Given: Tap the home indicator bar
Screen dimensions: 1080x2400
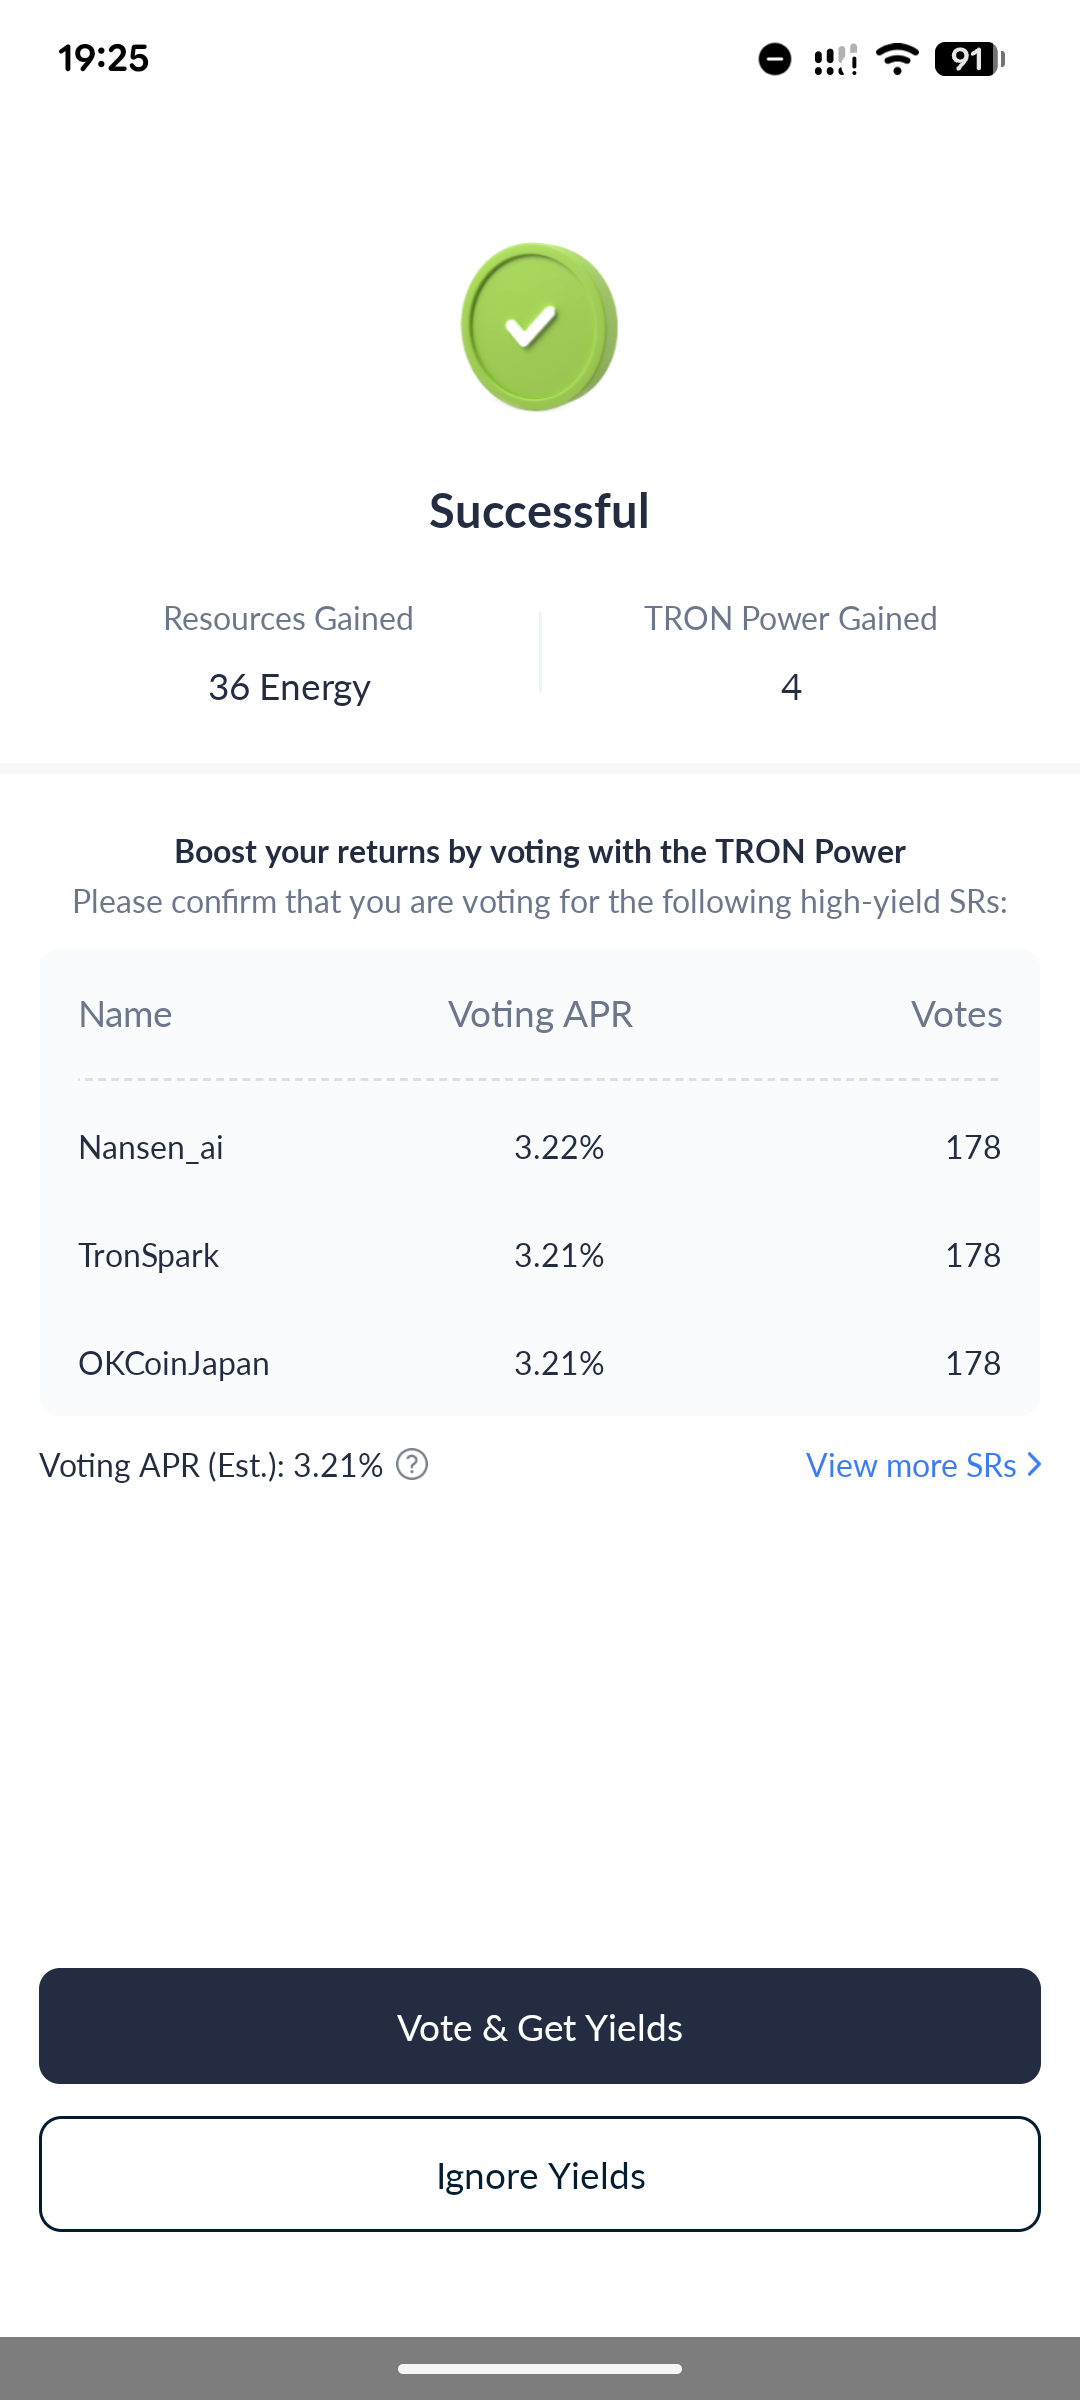Looking at the screenshot, I should tap(540, 2368).
